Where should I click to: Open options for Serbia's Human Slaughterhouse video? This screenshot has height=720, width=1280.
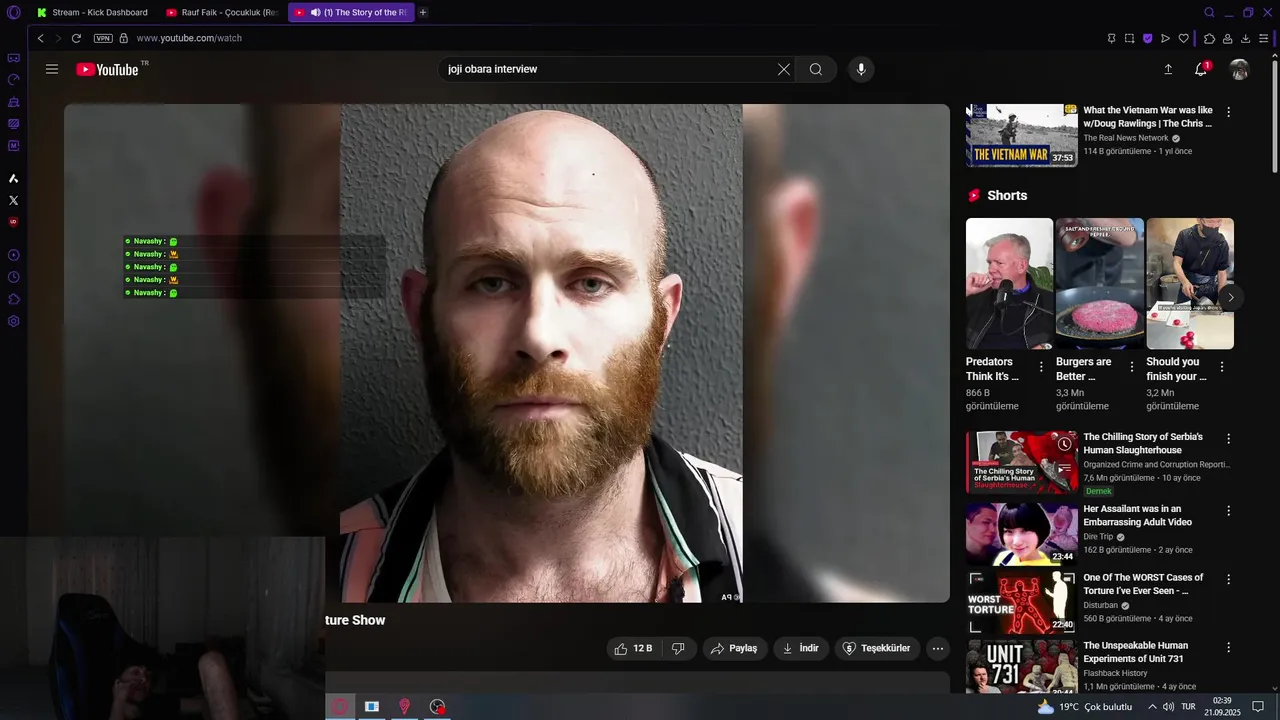(x=1229, y=439)
